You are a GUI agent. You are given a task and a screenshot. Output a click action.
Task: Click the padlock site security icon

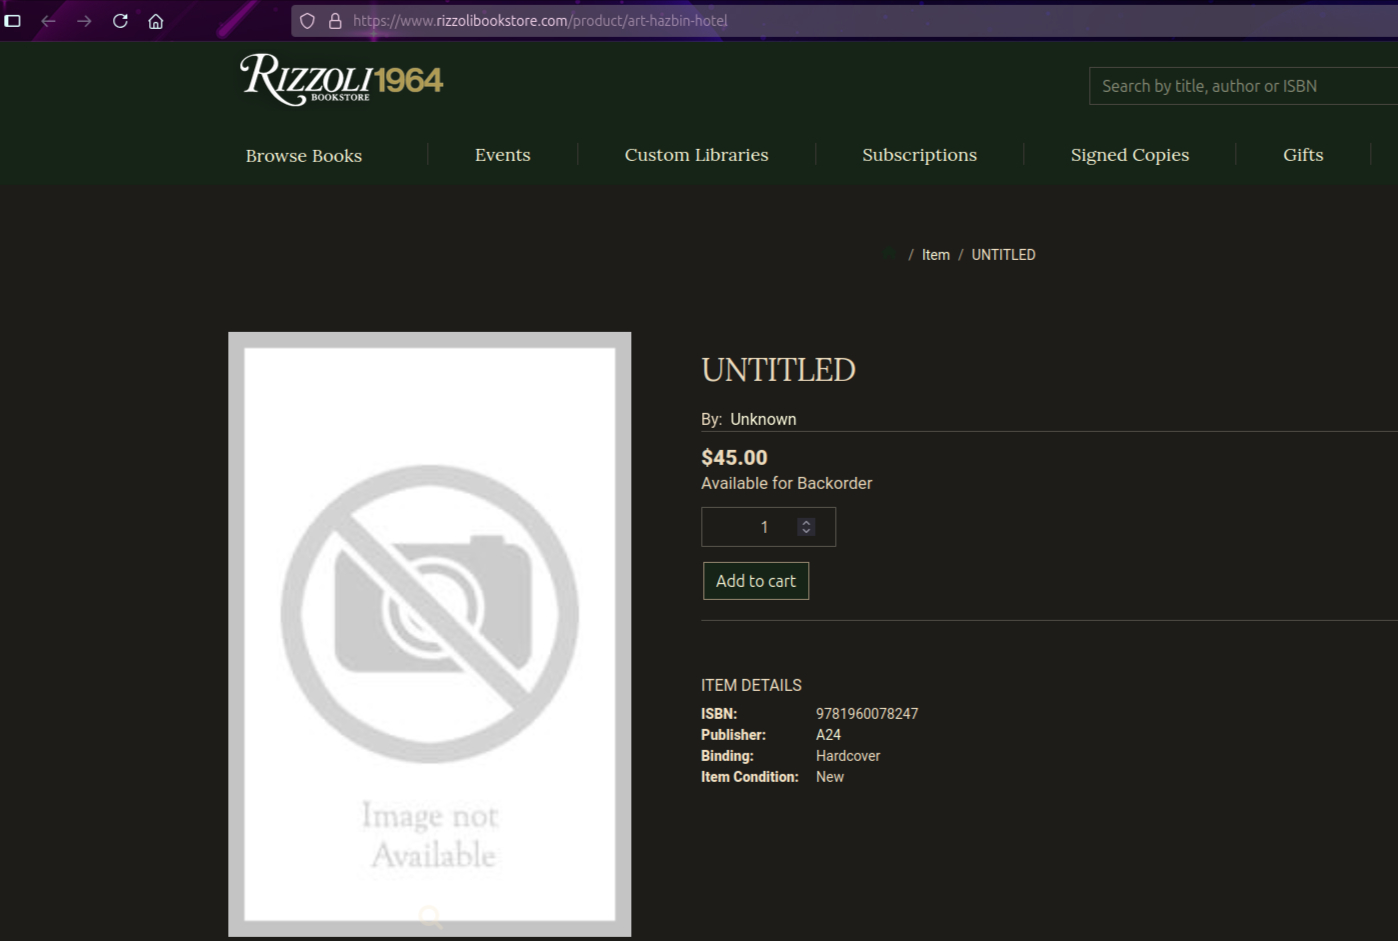(x=335, y=21)
